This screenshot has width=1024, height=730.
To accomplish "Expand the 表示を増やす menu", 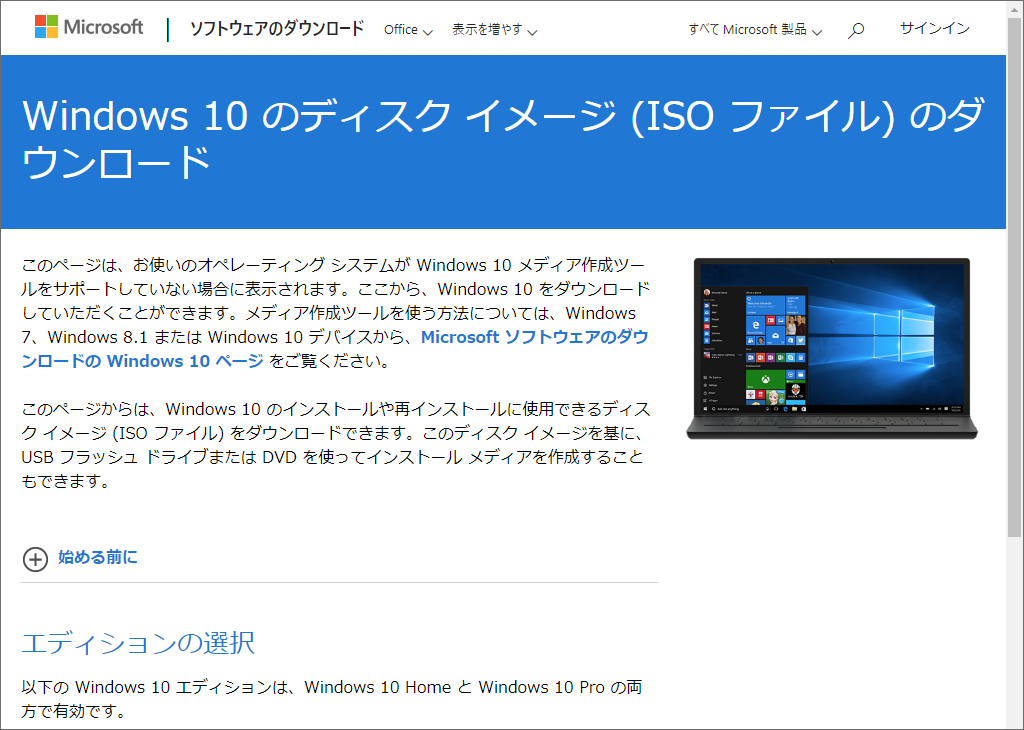I will [x=494, y=30].
